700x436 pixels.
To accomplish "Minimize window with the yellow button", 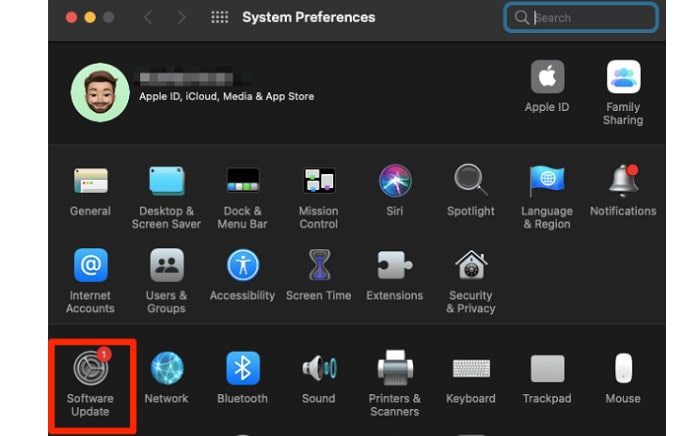I will click(90, 17).
